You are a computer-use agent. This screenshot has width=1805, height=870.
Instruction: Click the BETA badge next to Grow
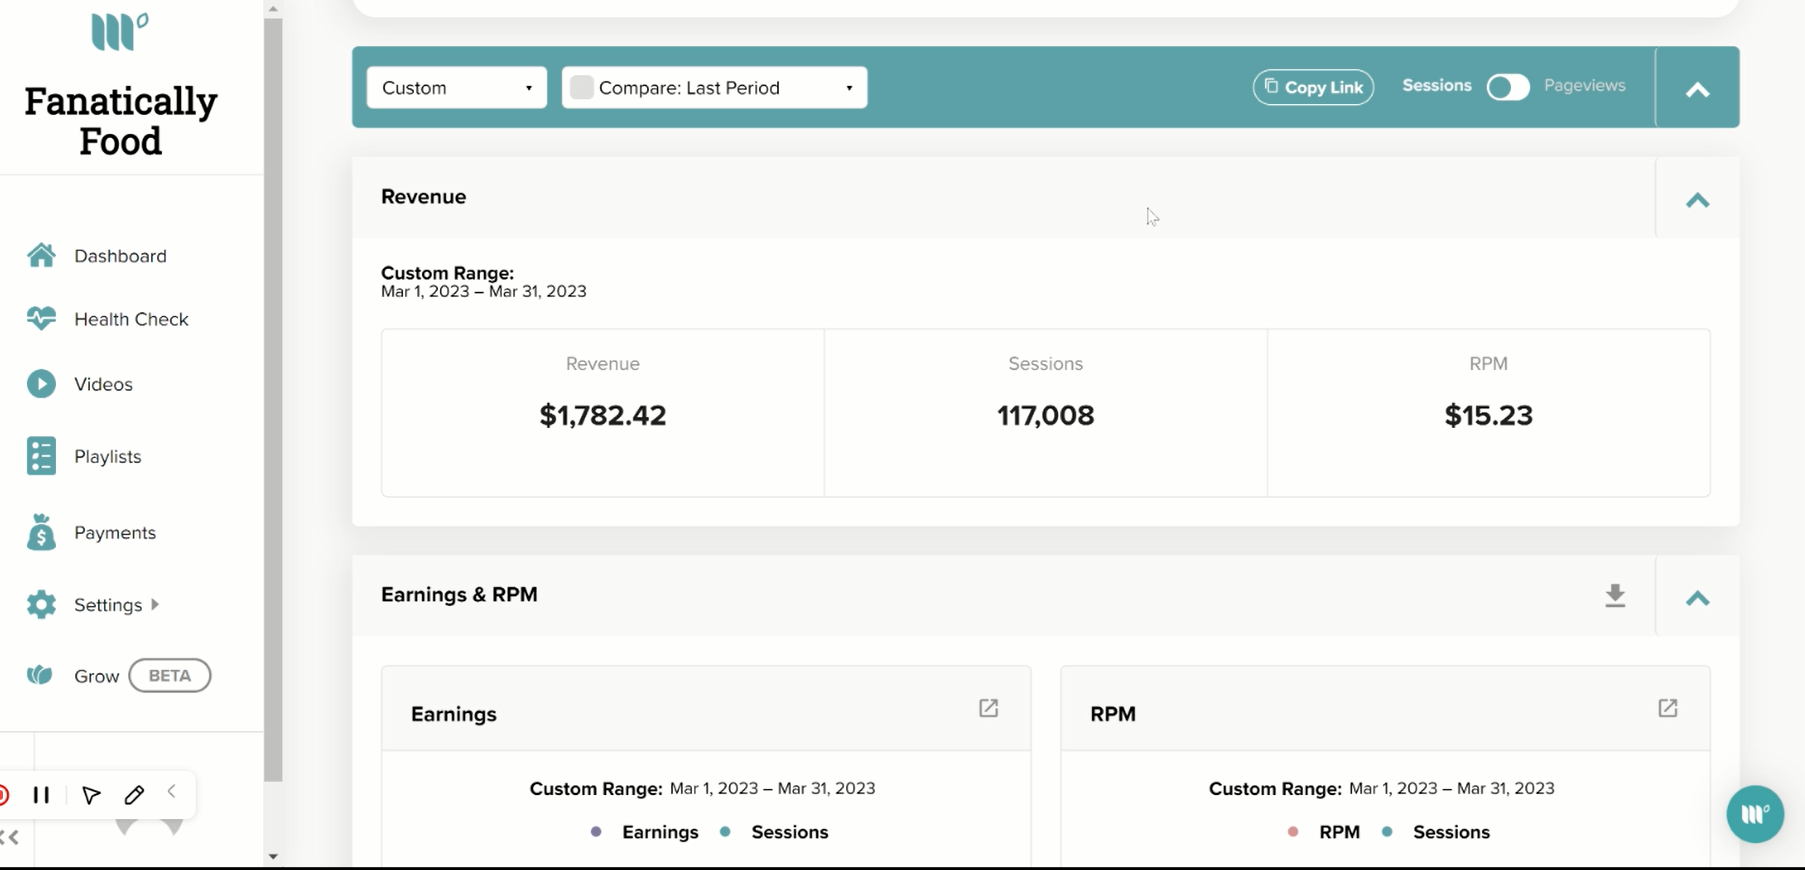point(170,675)
